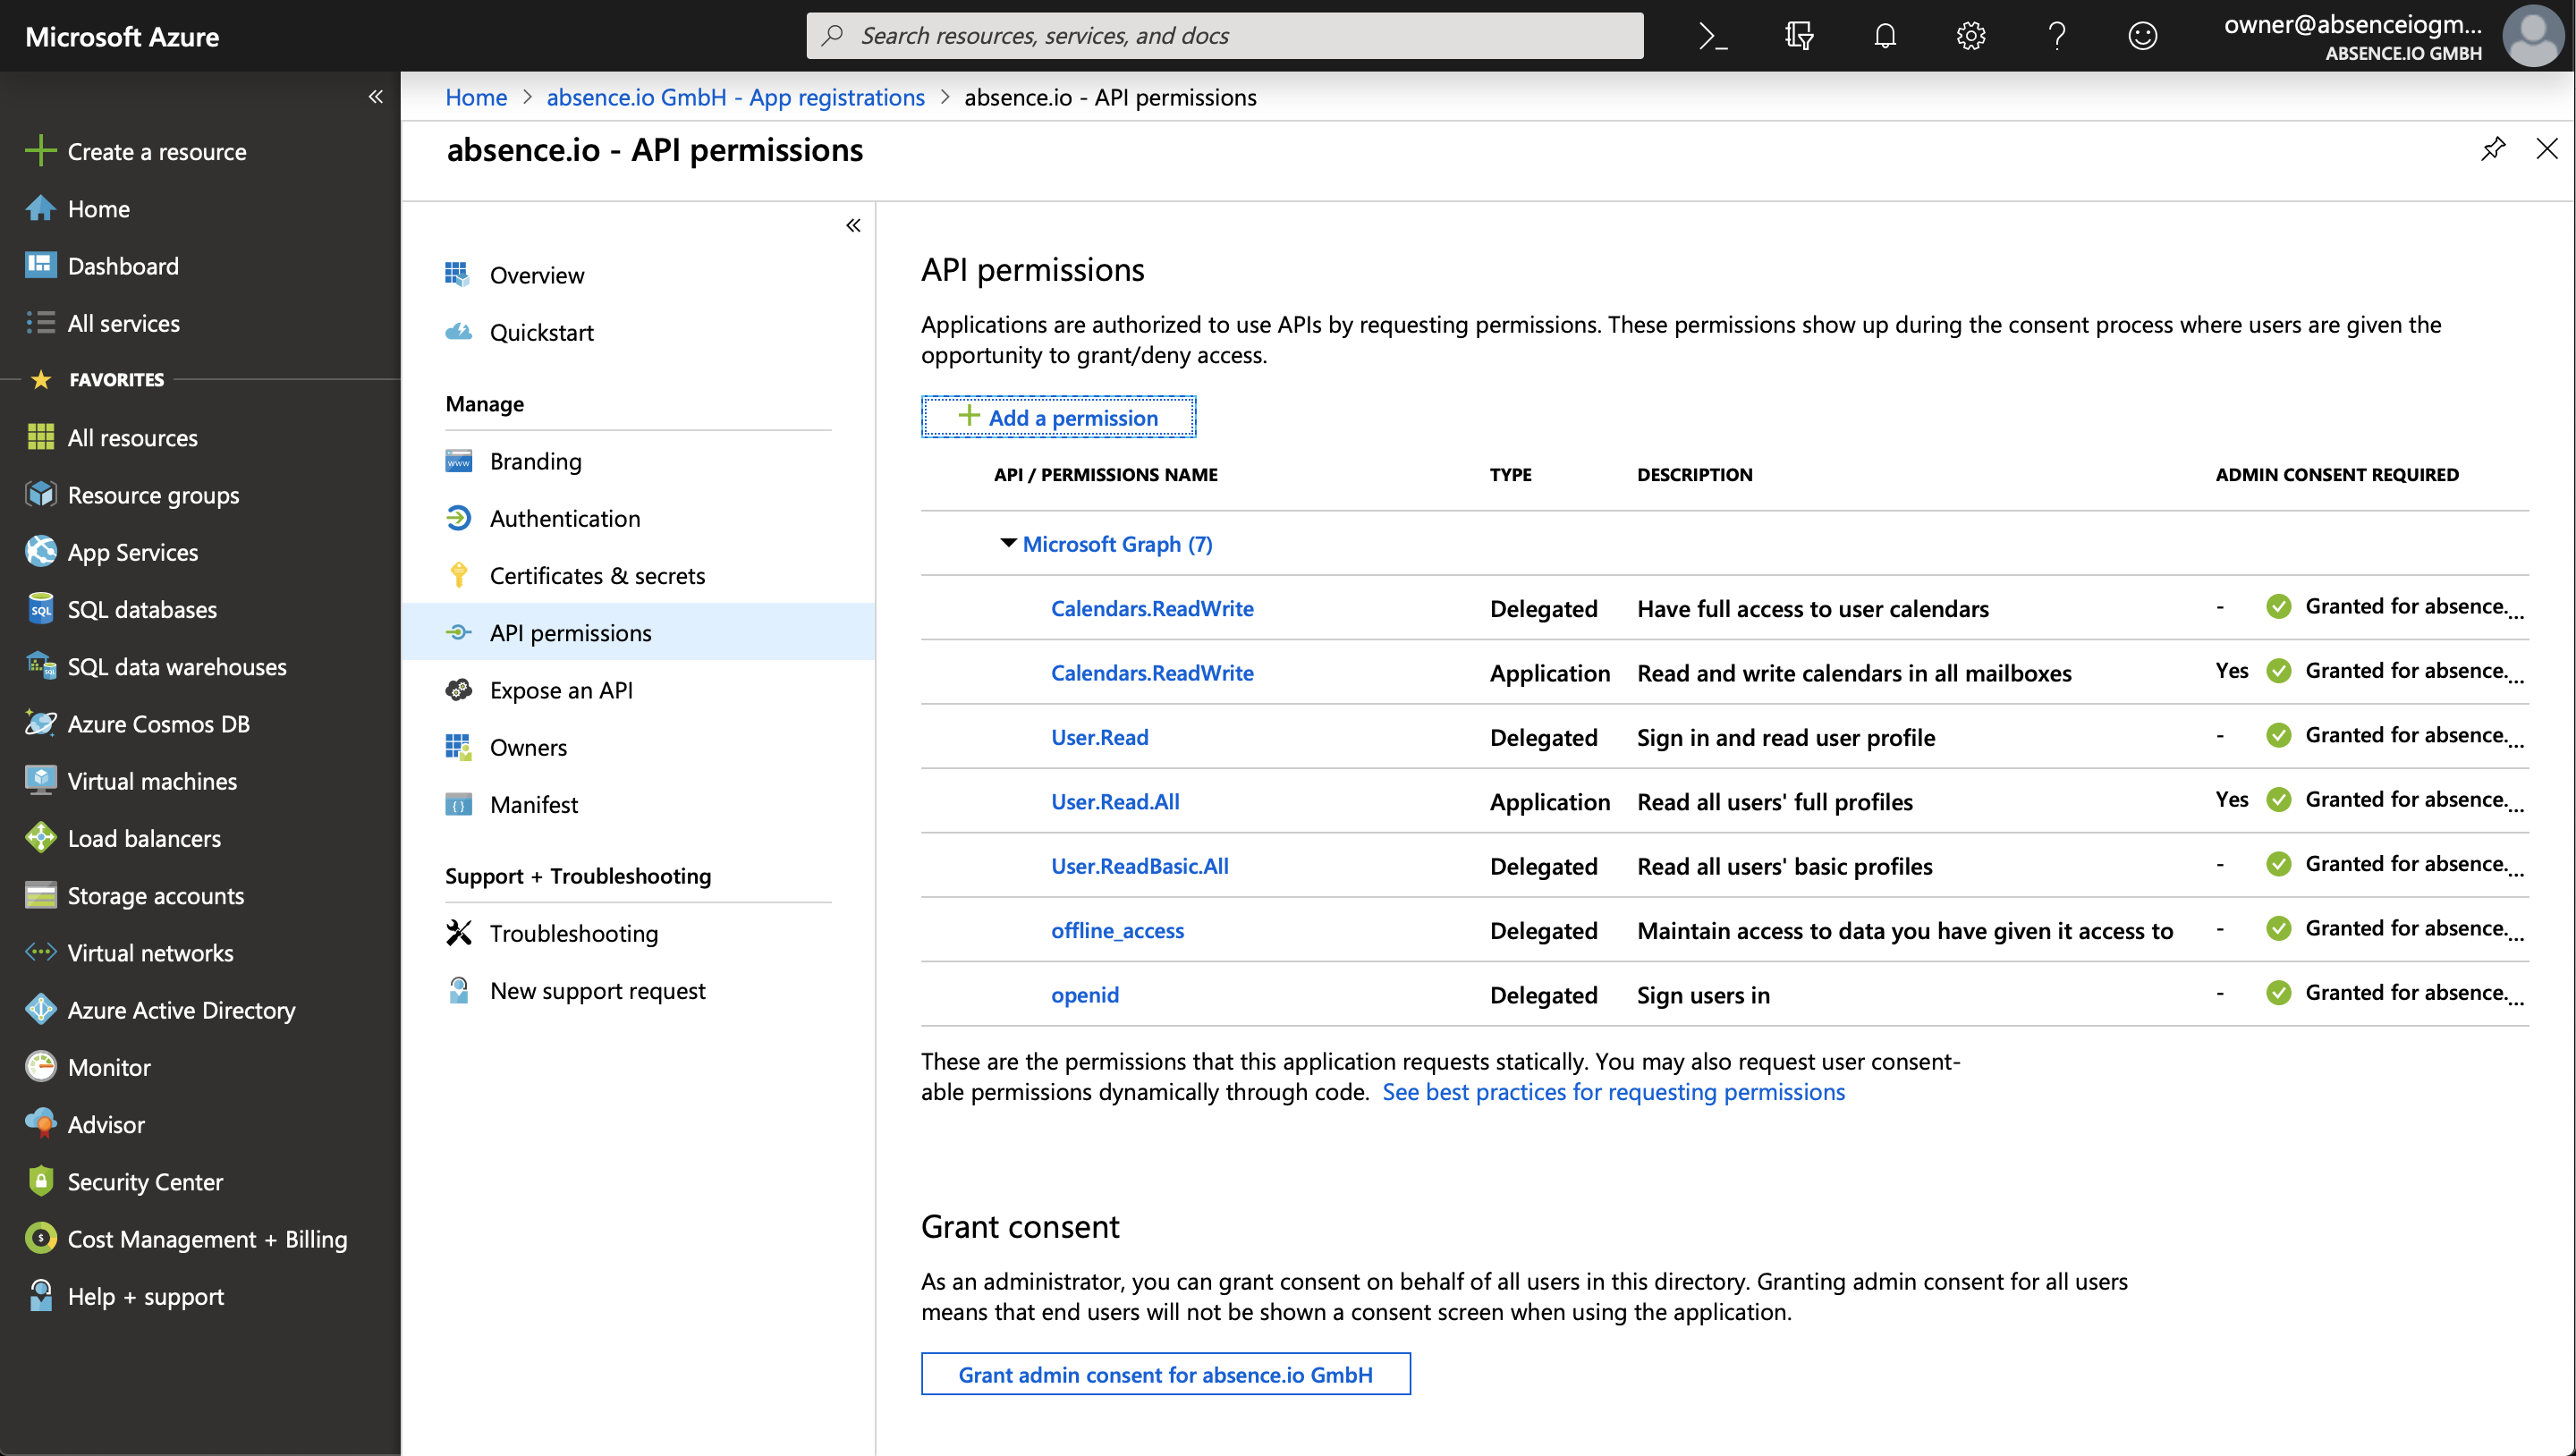Collapse the Microsoft Graph permissions group
This screenshot has height=1456, width=2576.
(1008, 543)
